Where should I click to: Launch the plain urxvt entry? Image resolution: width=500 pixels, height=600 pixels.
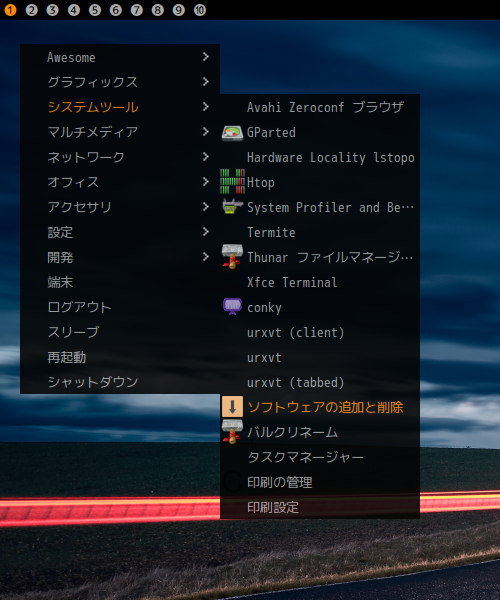click(x=320, y=357)
